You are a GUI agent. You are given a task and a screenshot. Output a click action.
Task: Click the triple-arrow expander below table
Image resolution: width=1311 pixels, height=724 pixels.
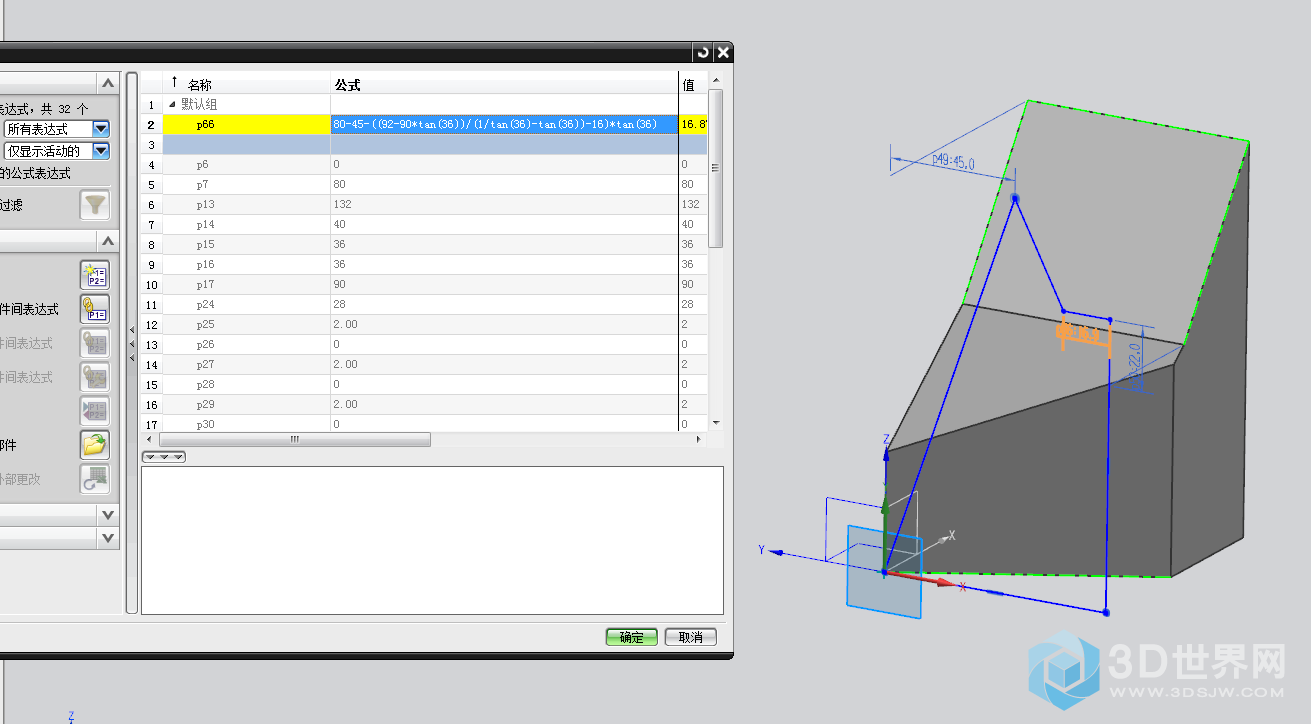[164, 457]
